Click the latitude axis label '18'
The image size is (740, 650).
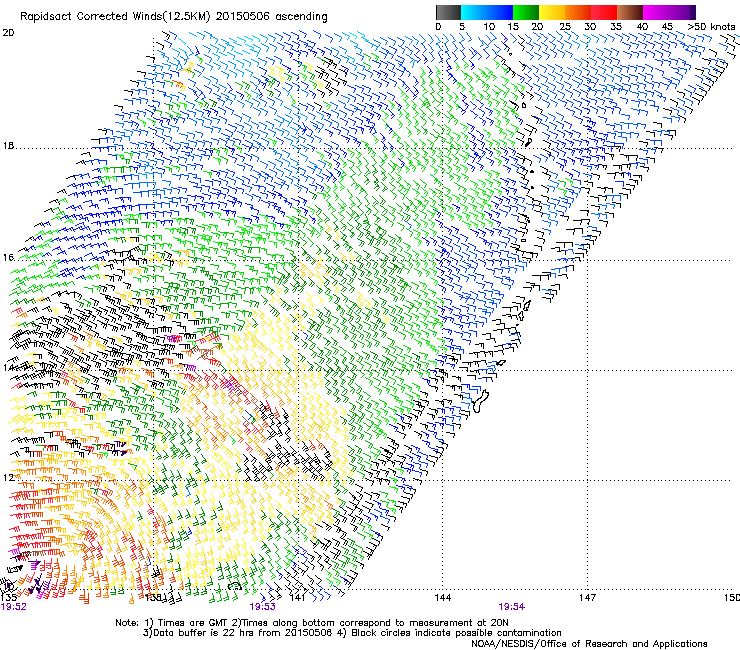tap(8, 146)
